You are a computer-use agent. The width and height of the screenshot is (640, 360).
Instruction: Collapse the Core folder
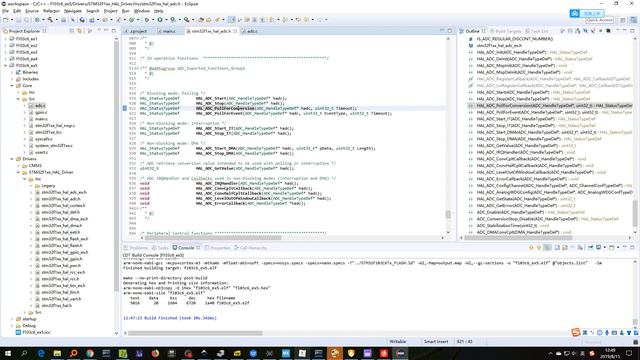point(12,86)
